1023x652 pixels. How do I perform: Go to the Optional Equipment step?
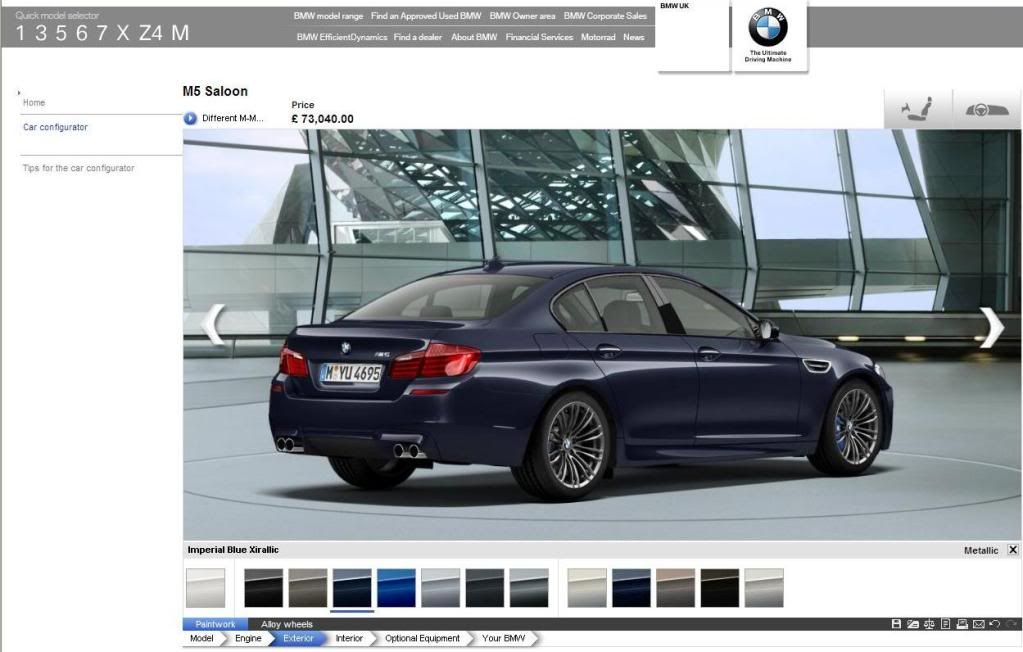(x=422, y=638)
